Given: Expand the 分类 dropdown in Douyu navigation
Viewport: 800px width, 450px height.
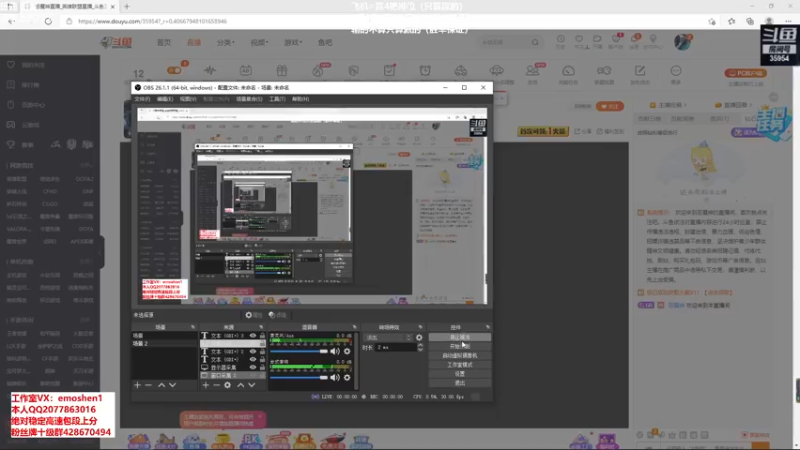Looking at the screenshot, I should (x=225, y=42).
